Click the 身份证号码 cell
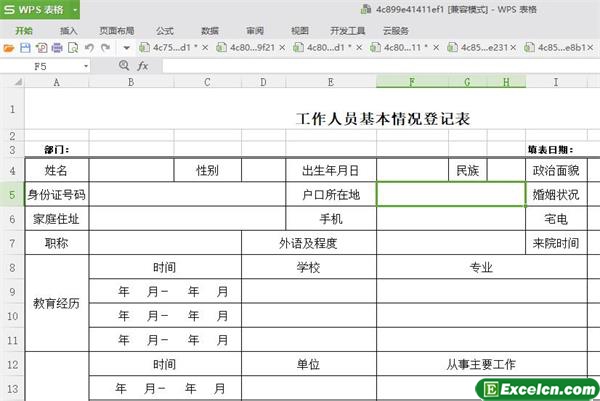Screen dimensions: 600x401 coord(57,194)
